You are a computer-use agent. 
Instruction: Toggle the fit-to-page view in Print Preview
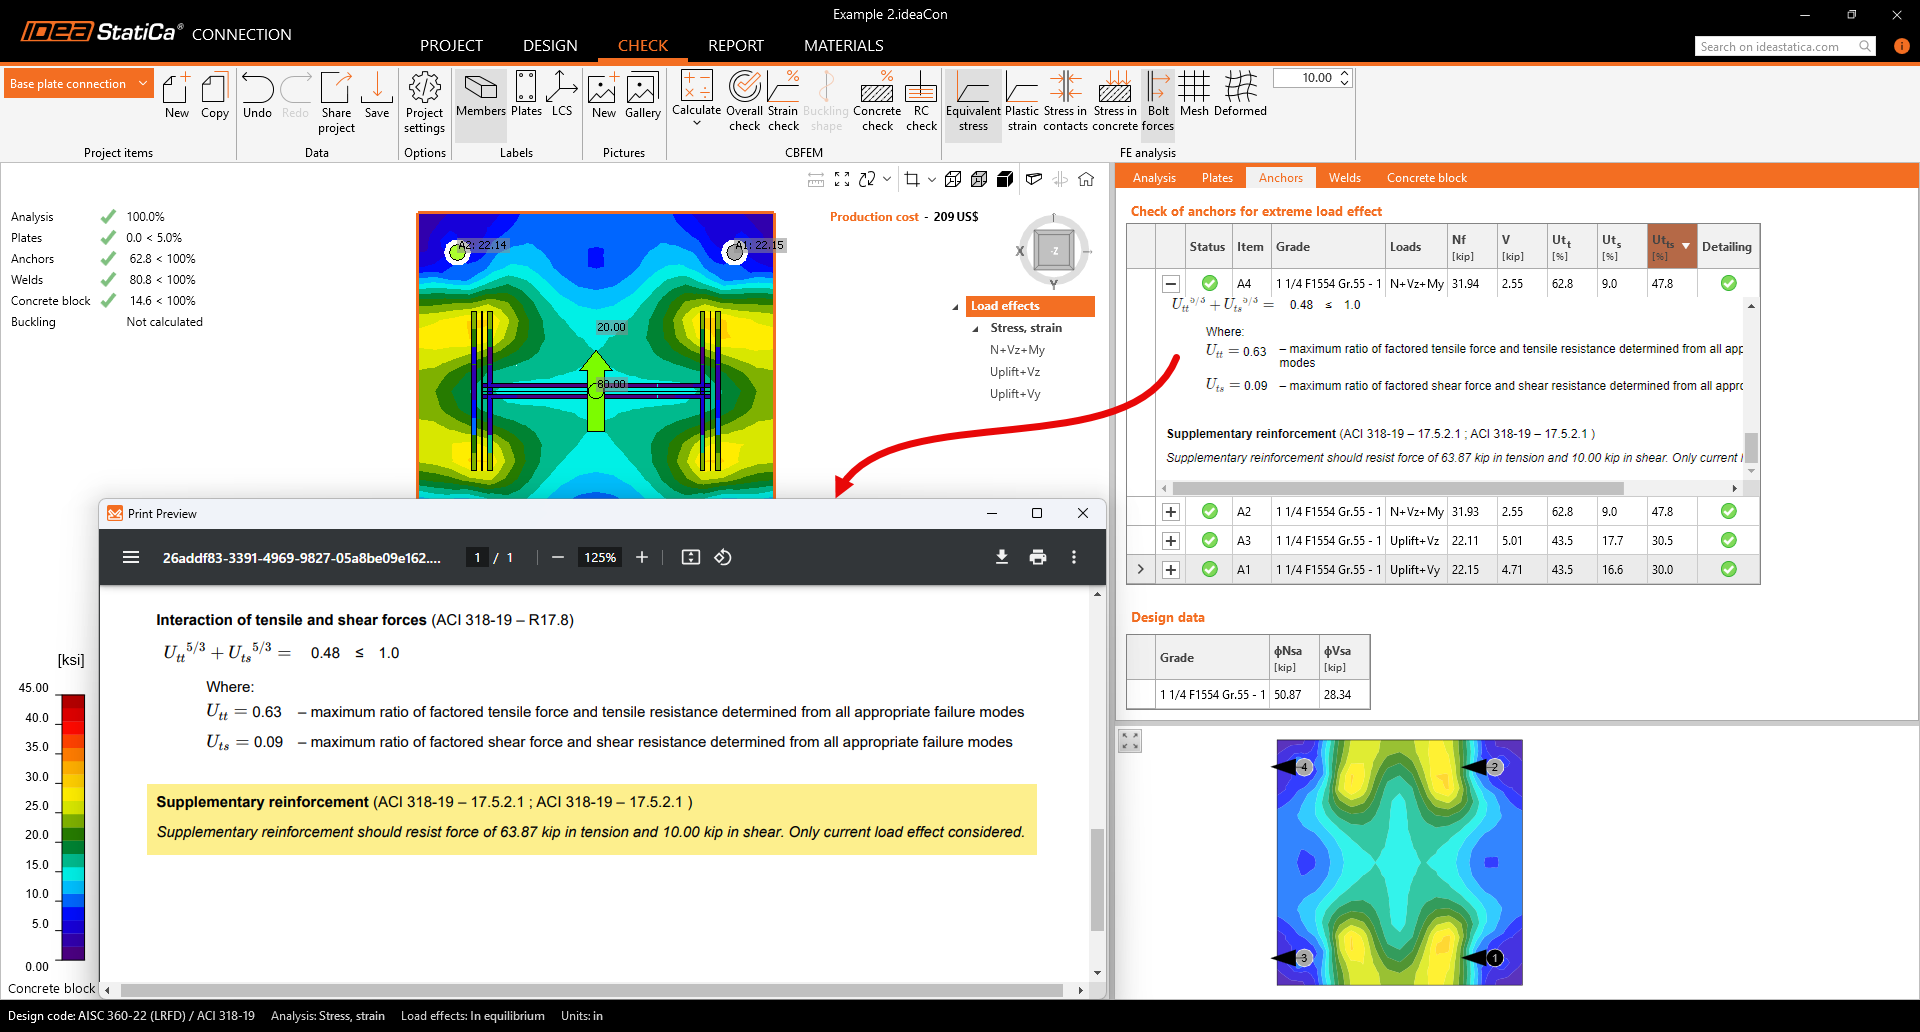click(x=690, y=557)
